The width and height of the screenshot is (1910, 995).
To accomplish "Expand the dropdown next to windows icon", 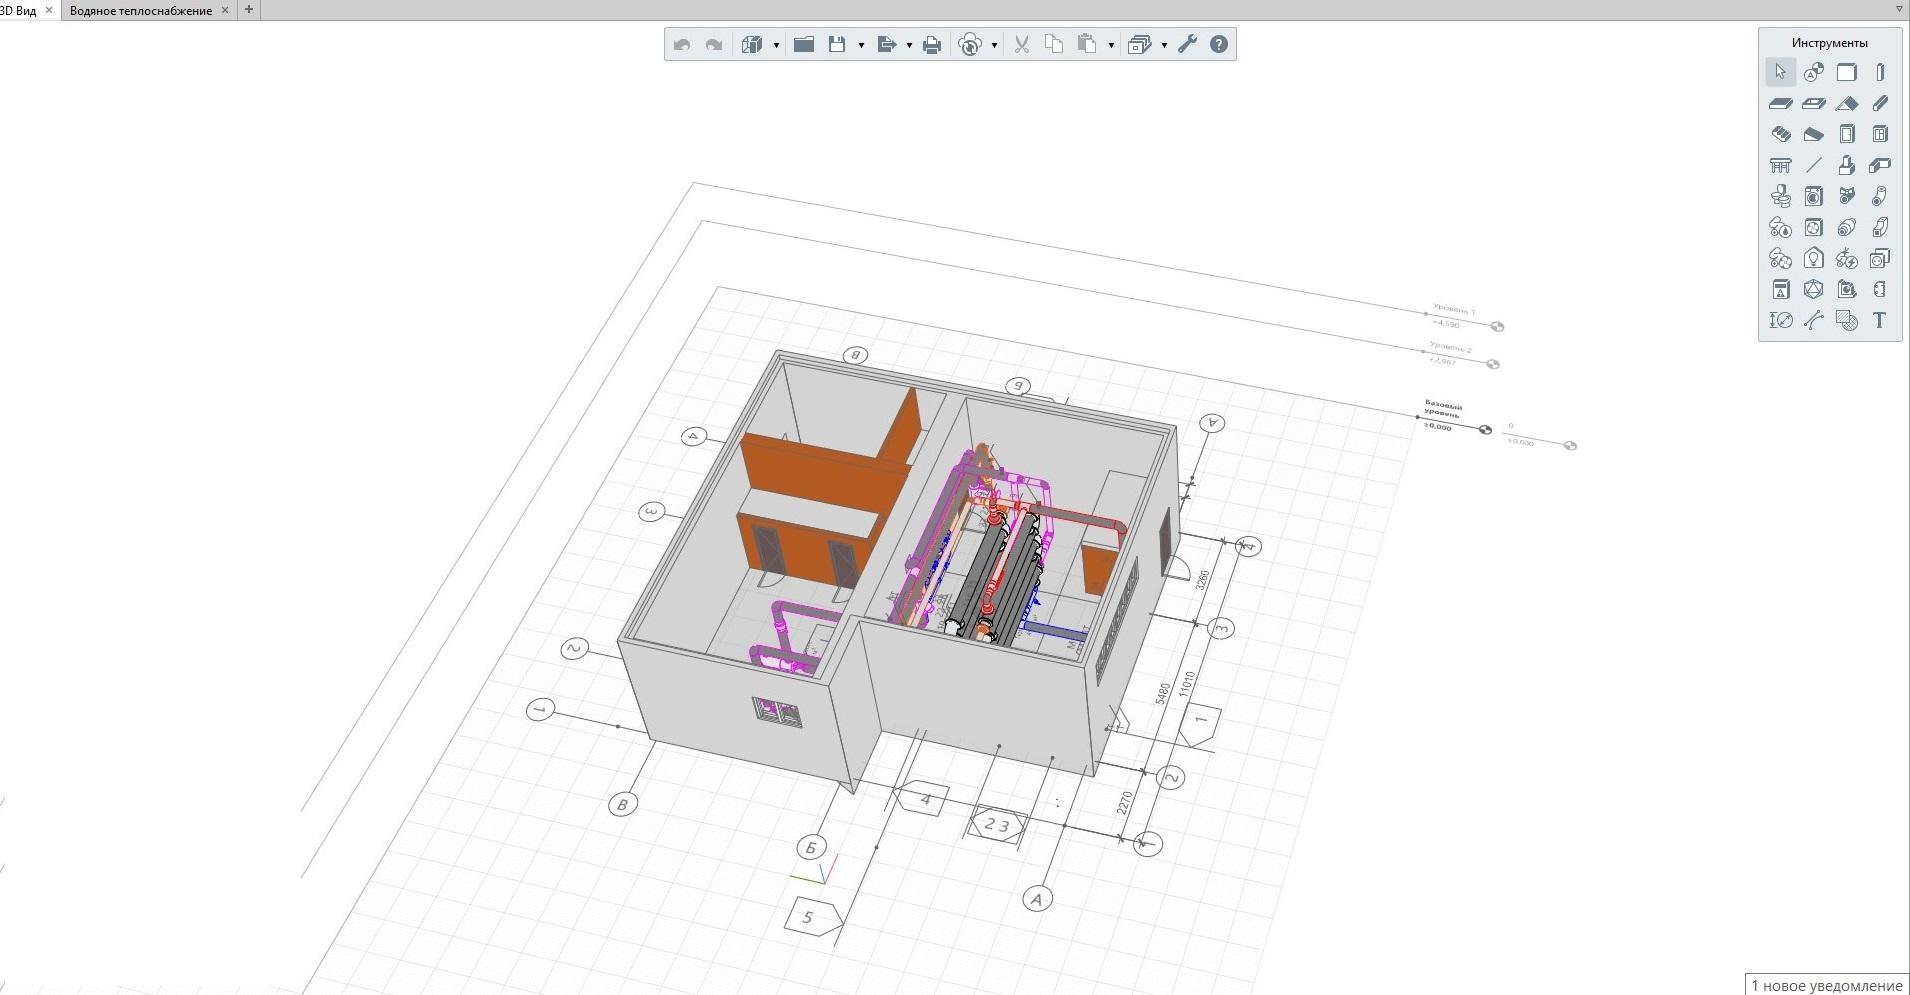I will tap(1164, 45).
